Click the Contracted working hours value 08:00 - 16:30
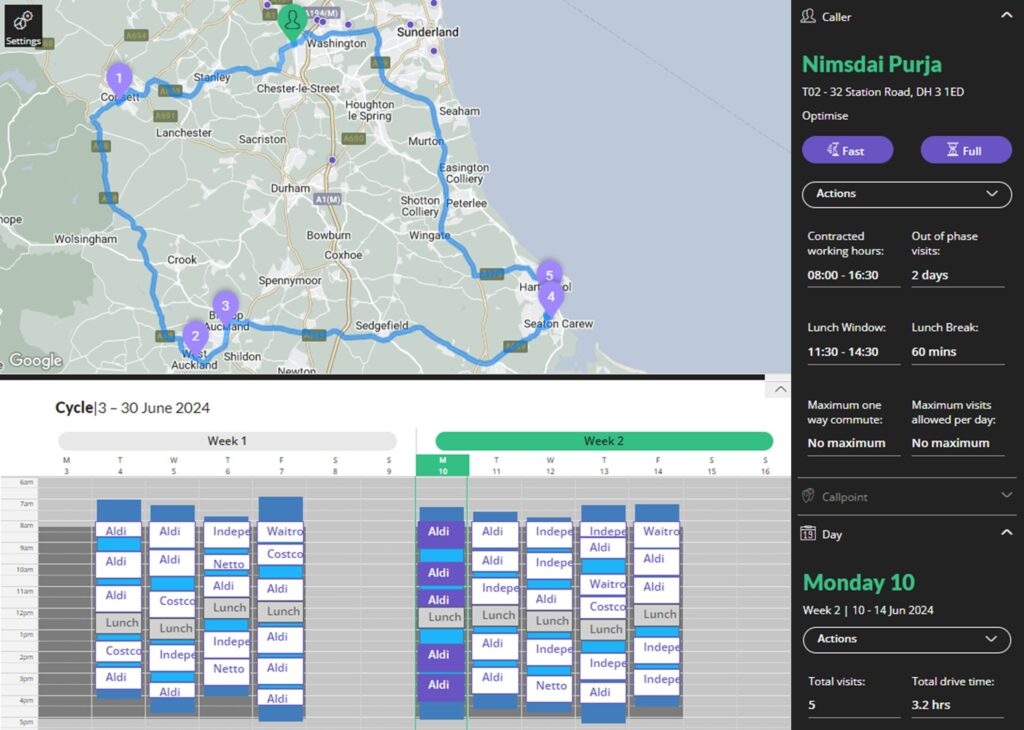Image resolution: width=1024 pixels, height=730 pixels. (843, 276)
